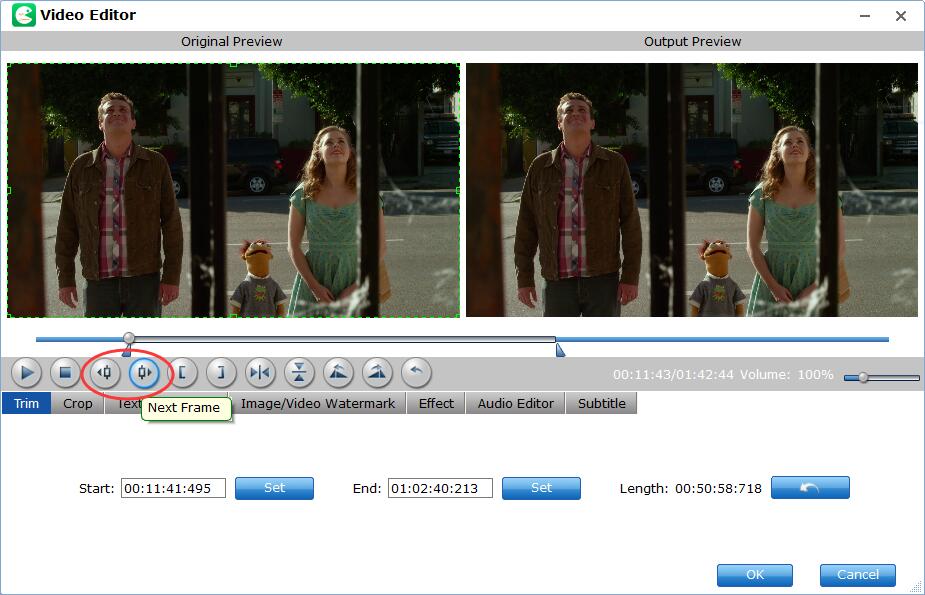This screenshot has width=925, height=595.
Task: Click the Original Preview video pane
Action: tap(234, 190)
